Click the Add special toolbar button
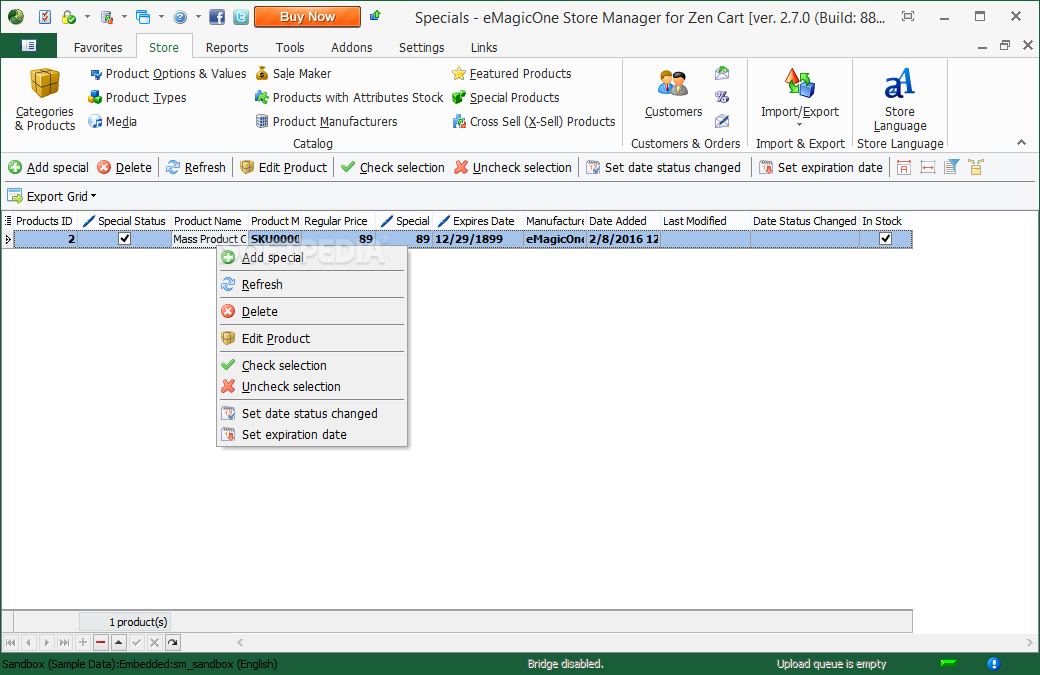 tap(48, 168)
